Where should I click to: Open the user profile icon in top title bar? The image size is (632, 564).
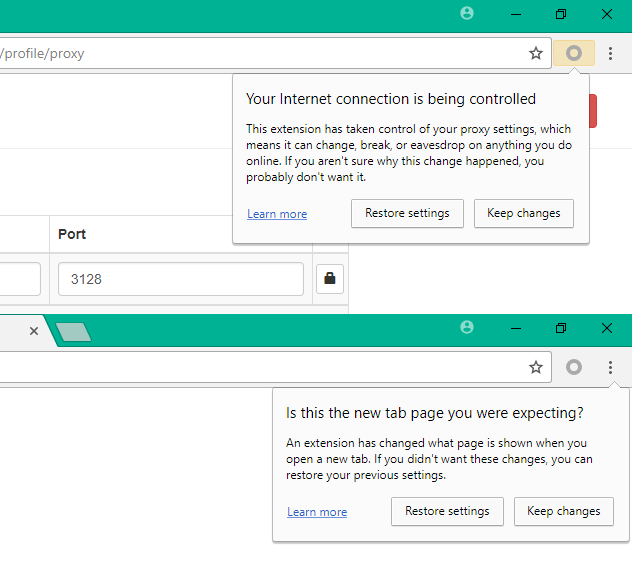pos(467,13)
